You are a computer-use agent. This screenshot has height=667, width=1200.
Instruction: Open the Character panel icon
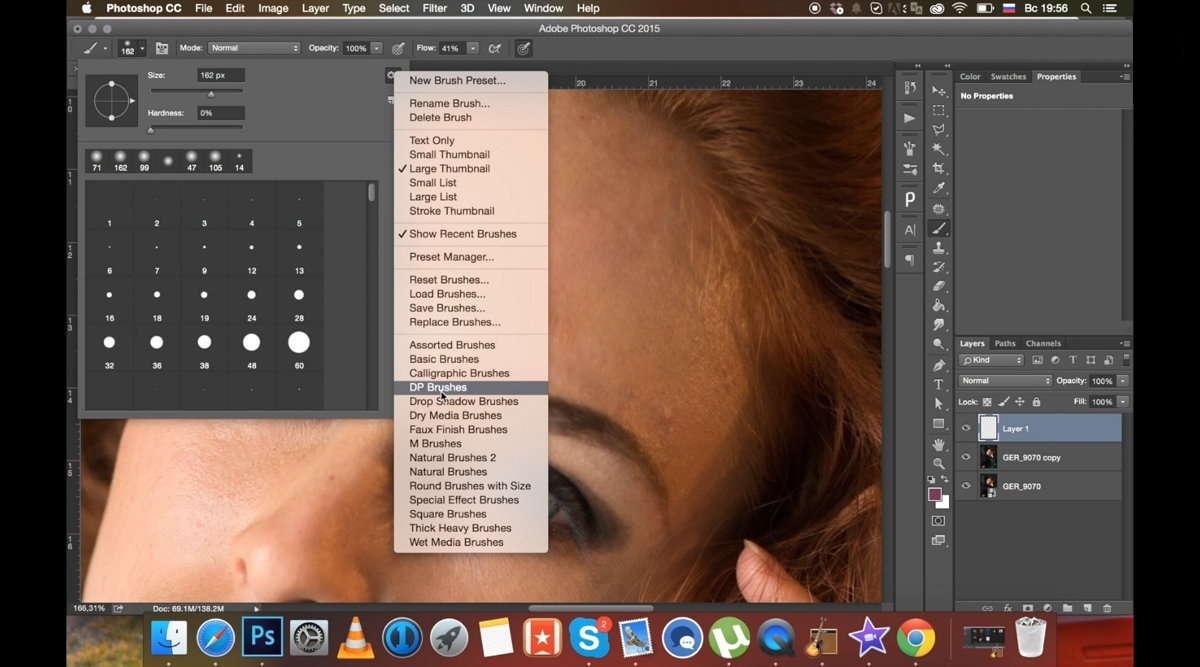click(909, 230)
